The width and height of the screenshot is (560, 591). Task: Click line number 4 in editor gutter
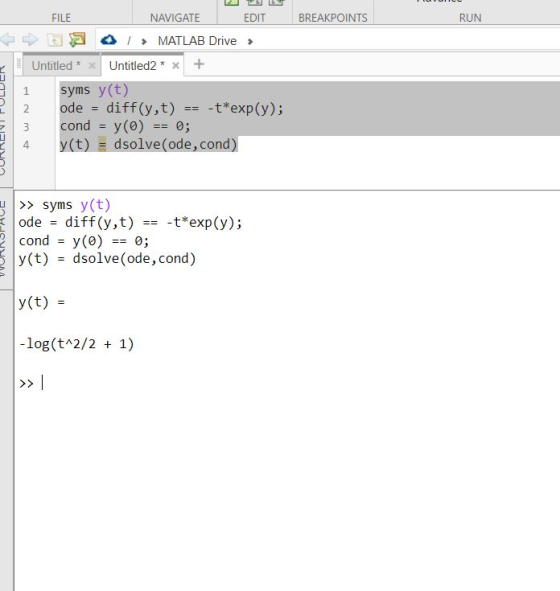click(26, 145)
